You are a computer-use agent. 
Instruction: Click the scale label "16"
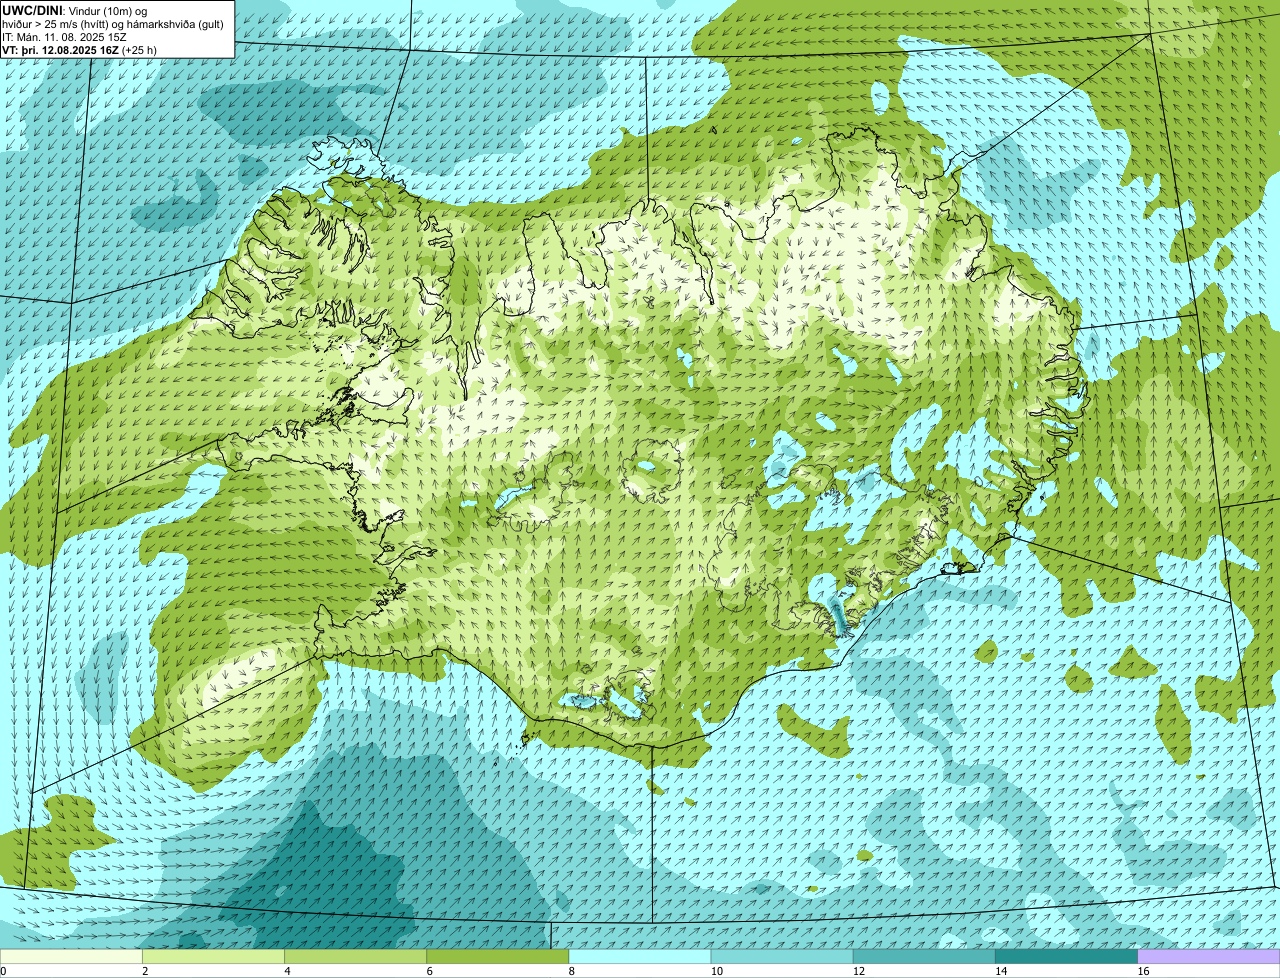[1143, 971]
